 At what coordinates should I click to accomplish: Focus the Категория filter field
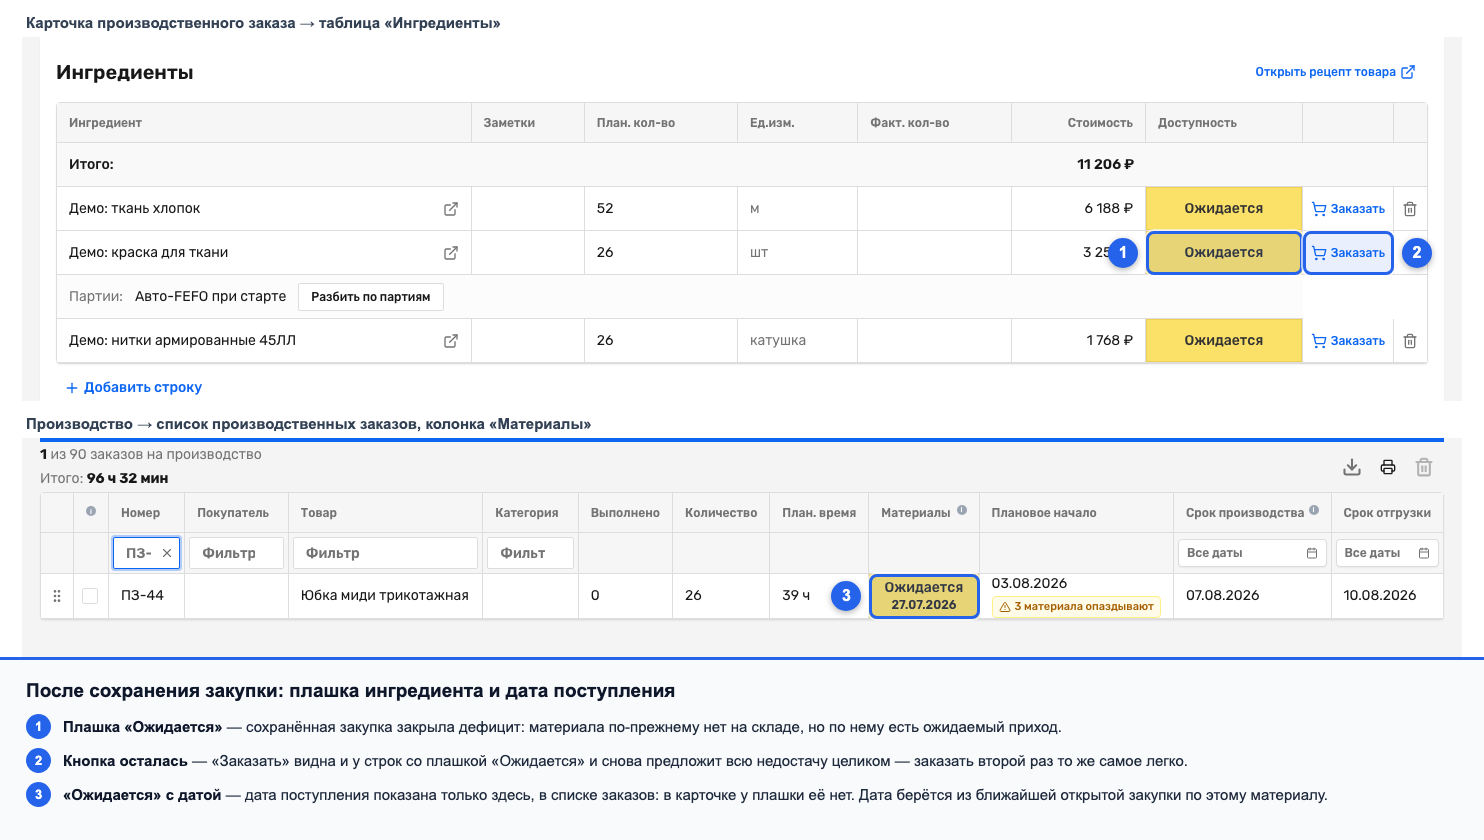(x=530, y=553)
